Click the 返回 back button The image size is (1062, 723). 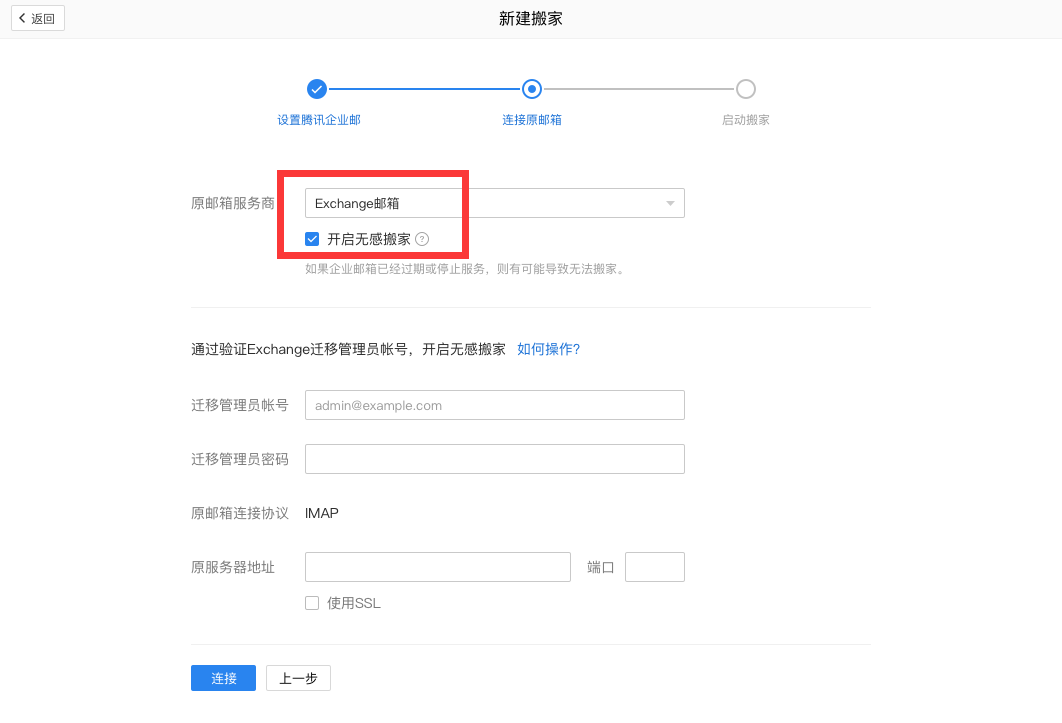38,18
